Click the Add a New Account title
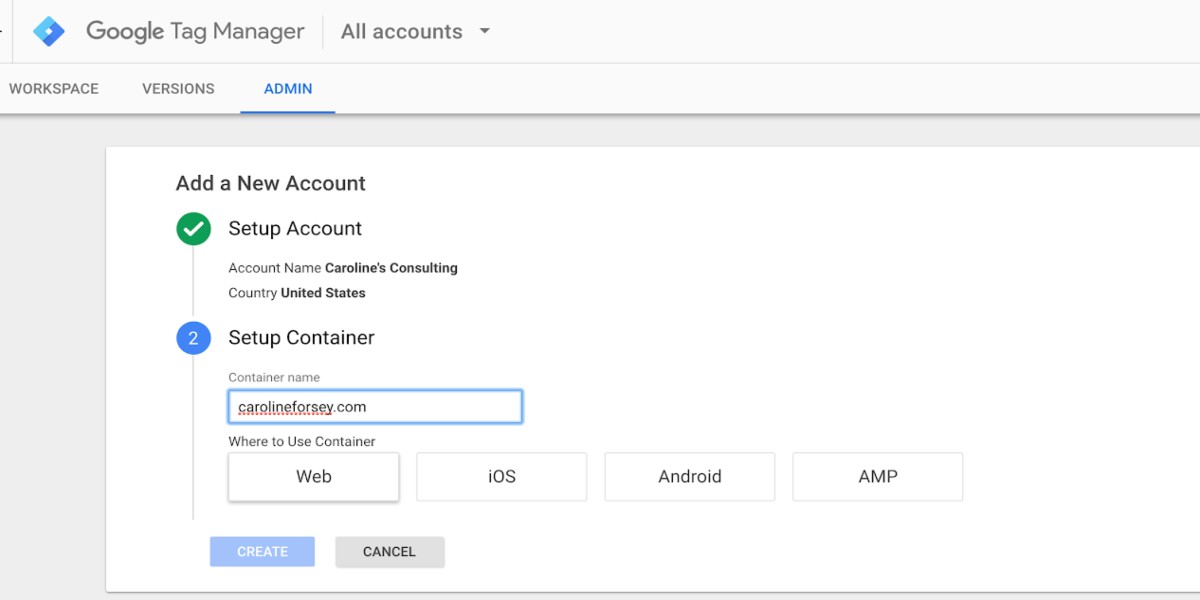 (x=271, y=184)
